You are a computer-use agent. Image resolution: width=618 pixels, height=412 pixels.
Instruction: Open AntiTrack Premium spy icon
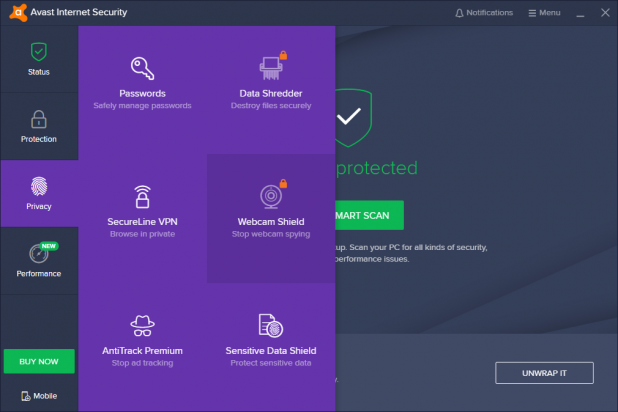pos(142,324)
